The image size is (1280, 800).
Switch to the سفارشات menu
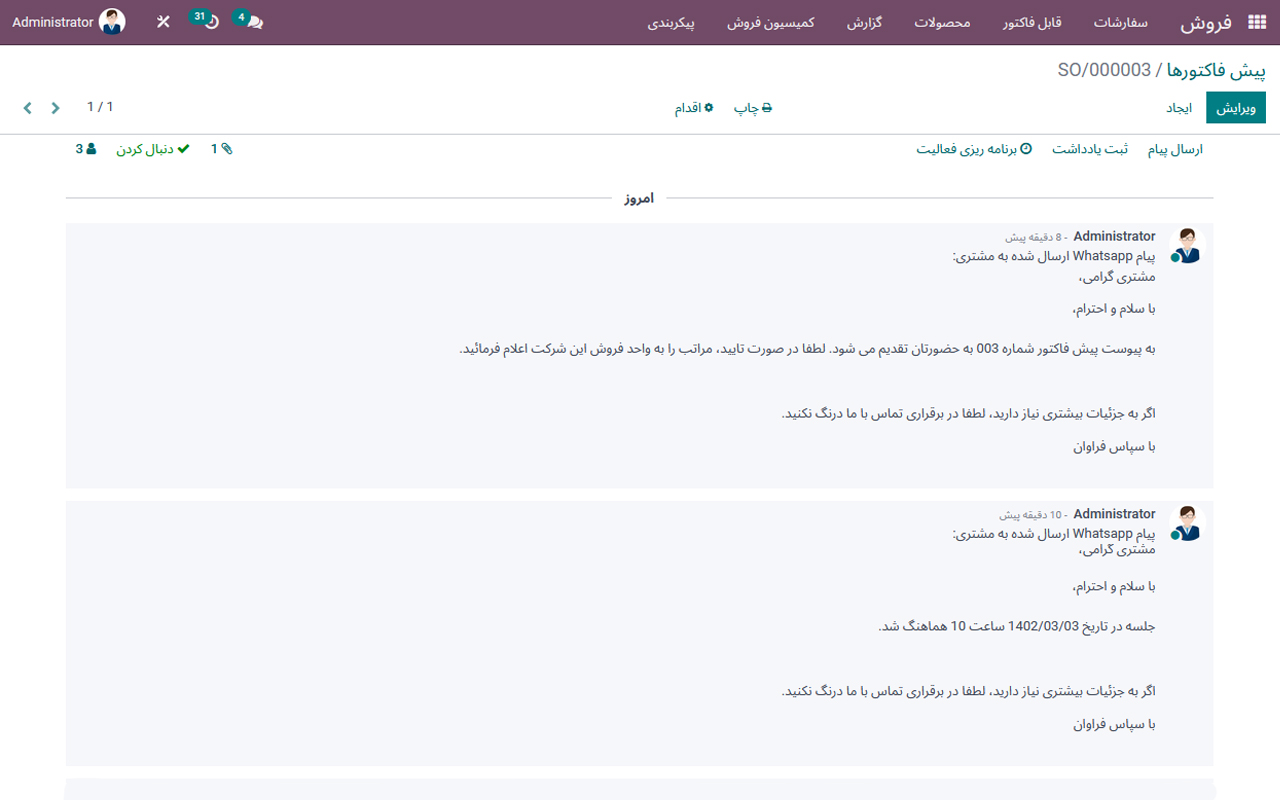(1121, 22)
